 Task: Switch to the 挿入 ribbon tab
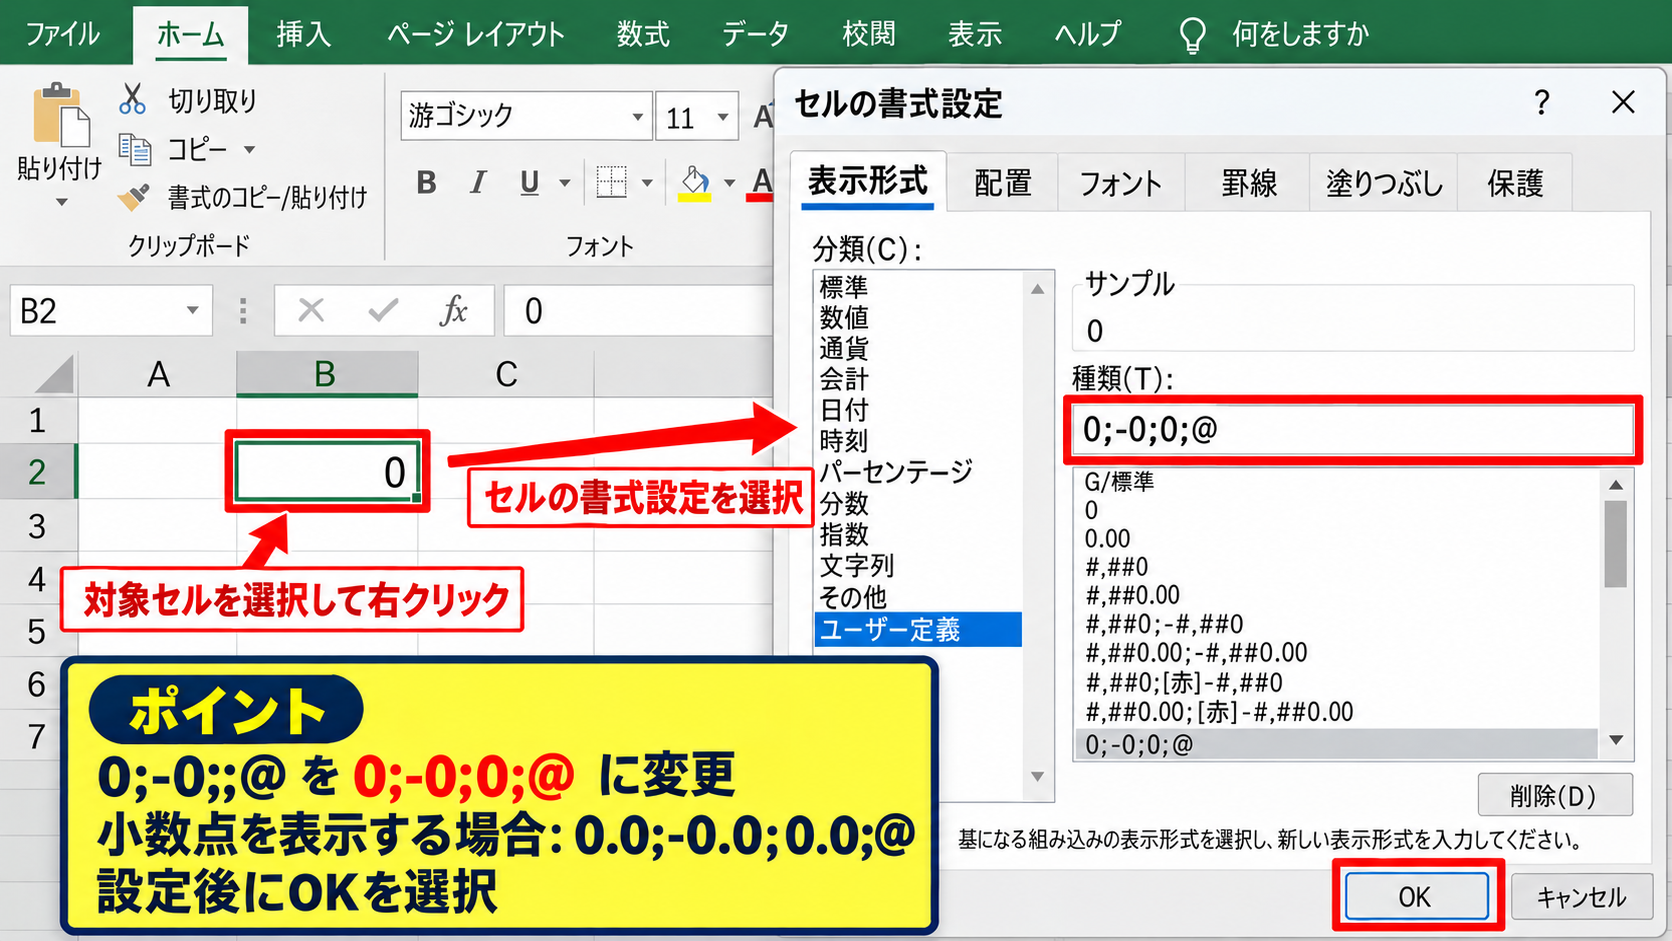(303, 34)
